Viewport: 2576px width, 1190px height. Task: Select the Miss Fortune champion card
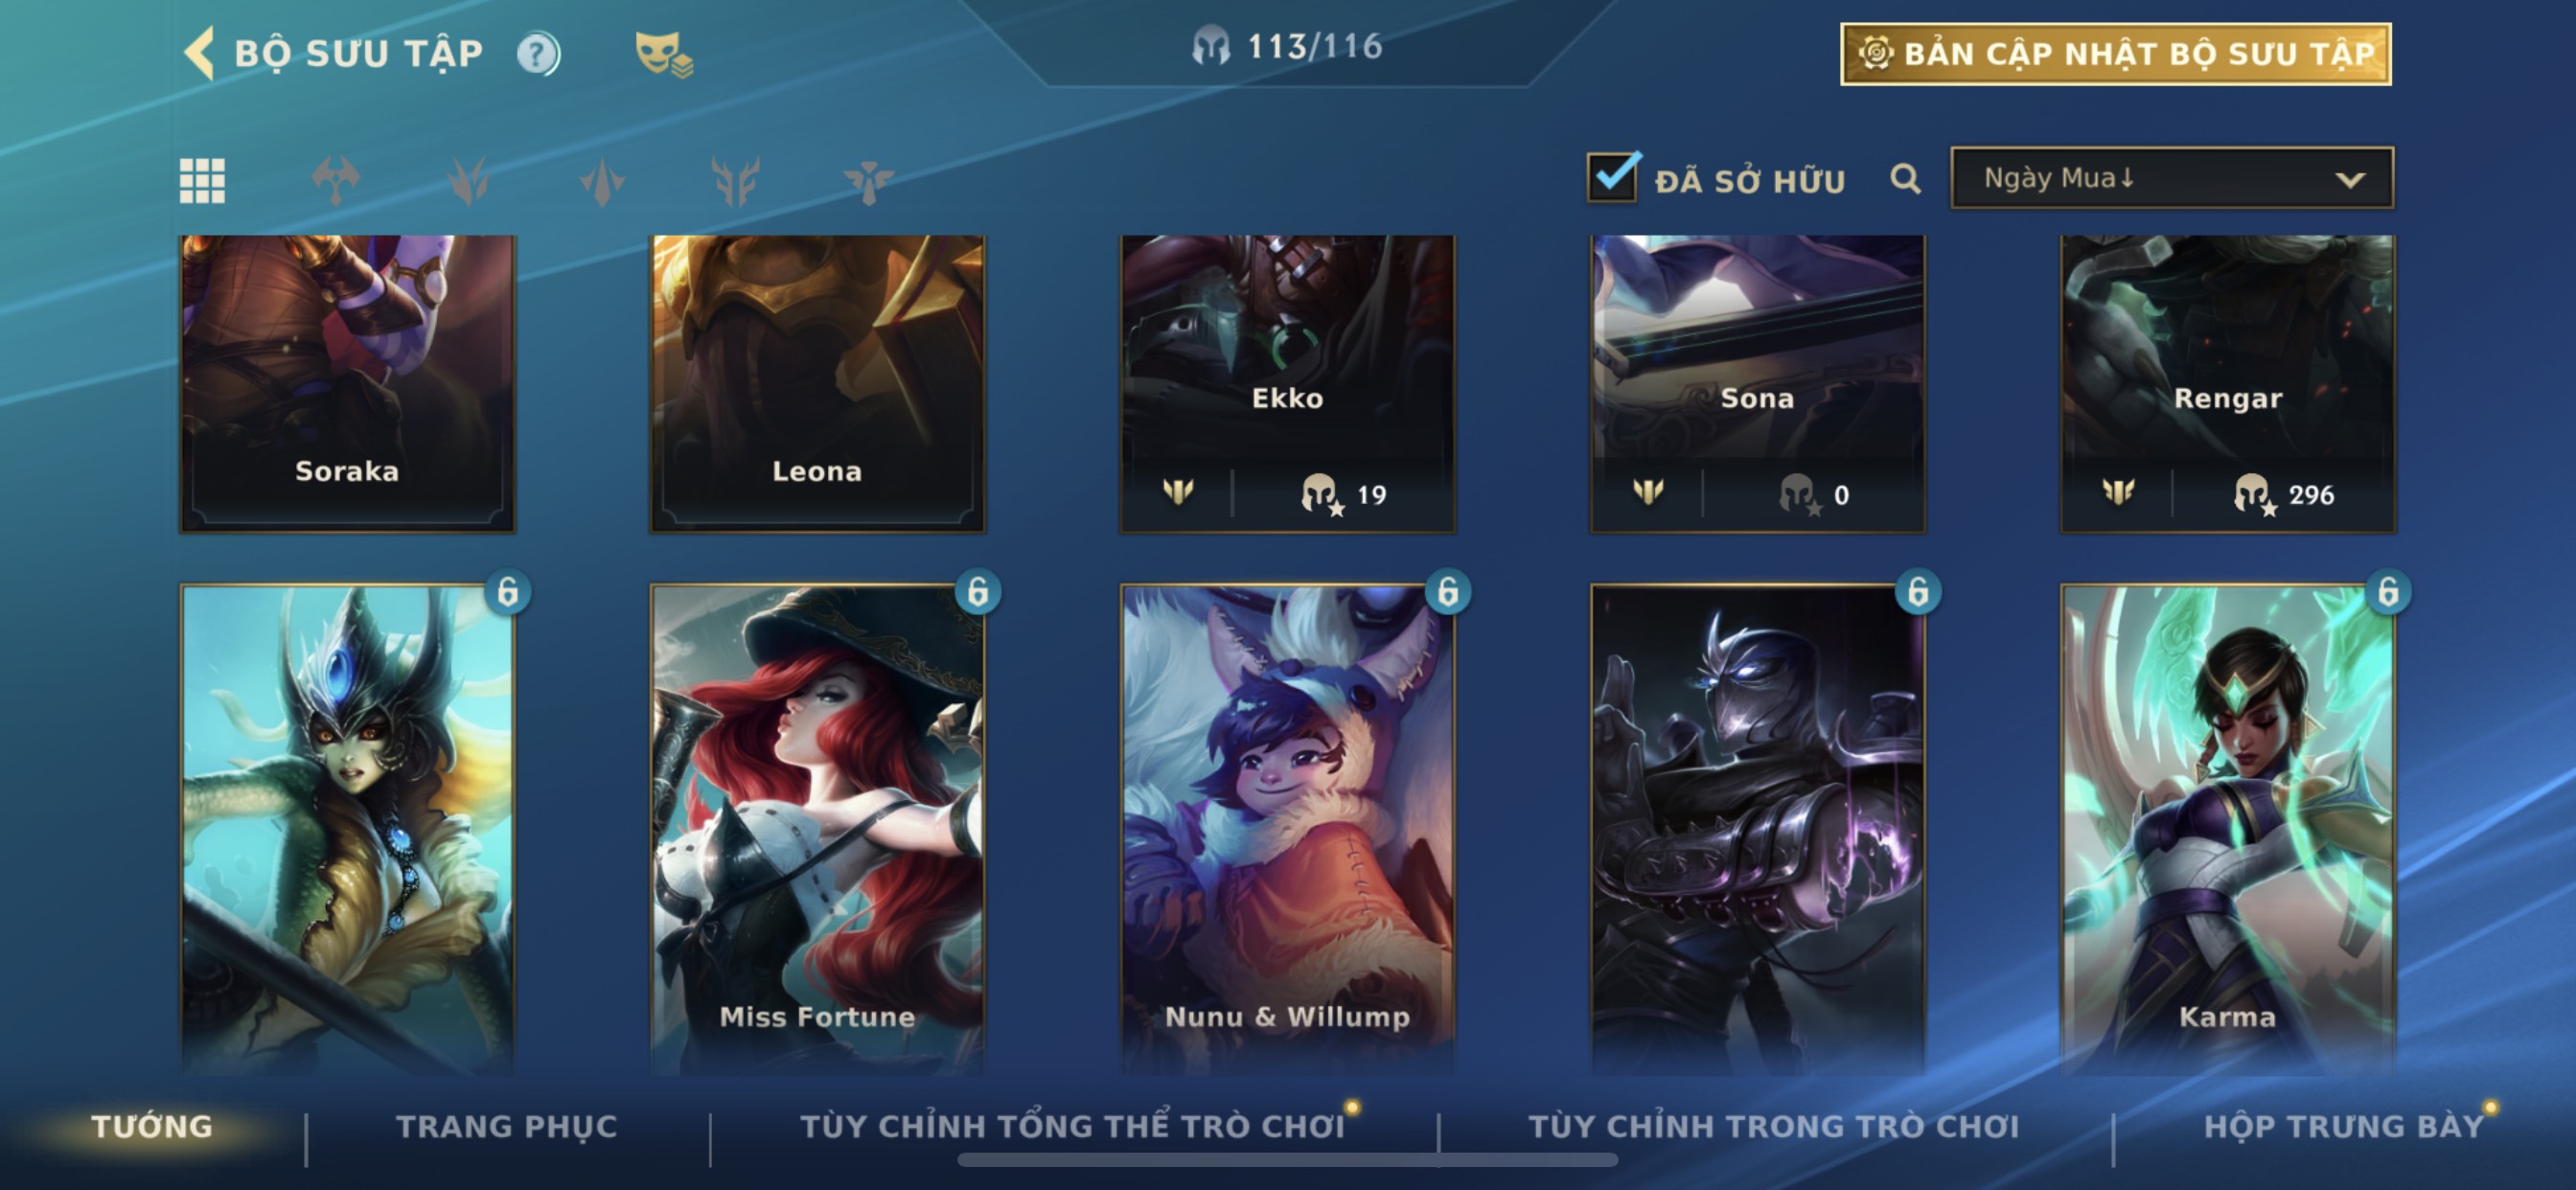(x=817, y=830)
